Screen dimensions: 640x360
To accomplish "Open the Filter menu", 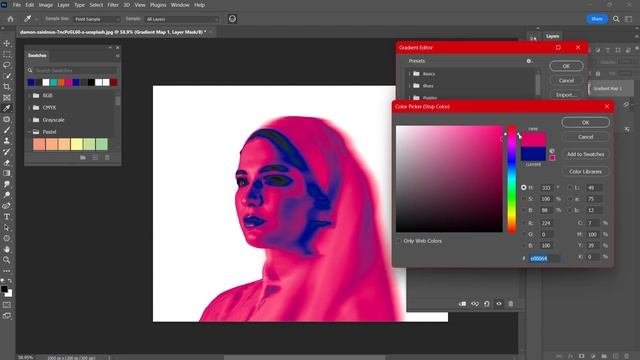I will click(113, 5).
